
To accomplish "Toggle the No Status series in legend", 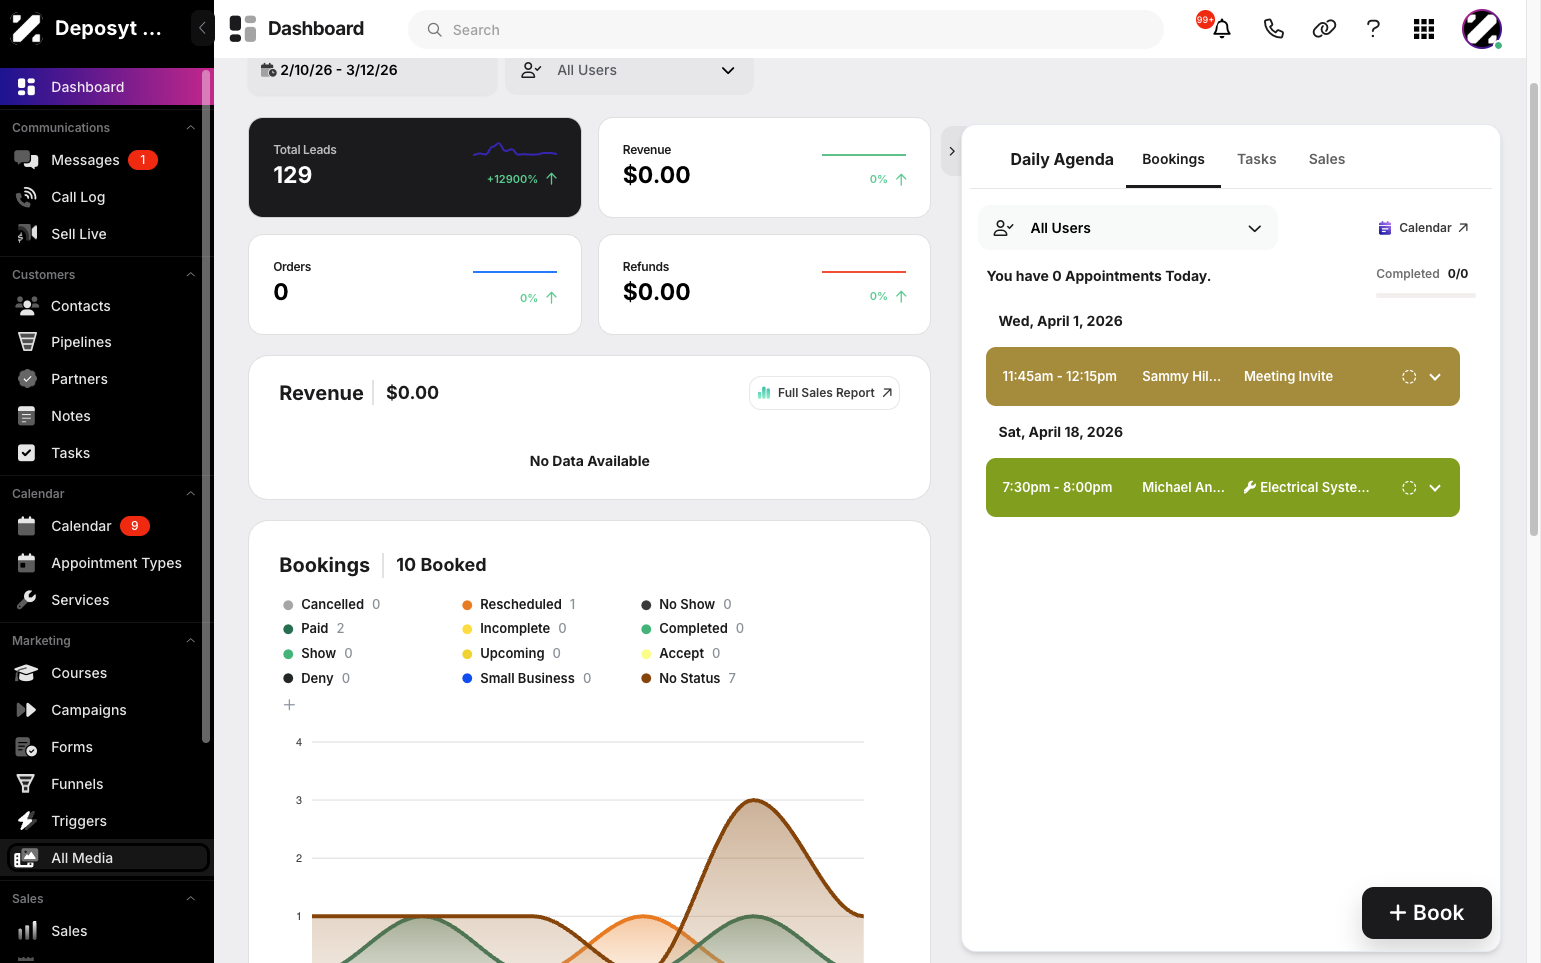I will pyautogui.click(x=688, y=678).
